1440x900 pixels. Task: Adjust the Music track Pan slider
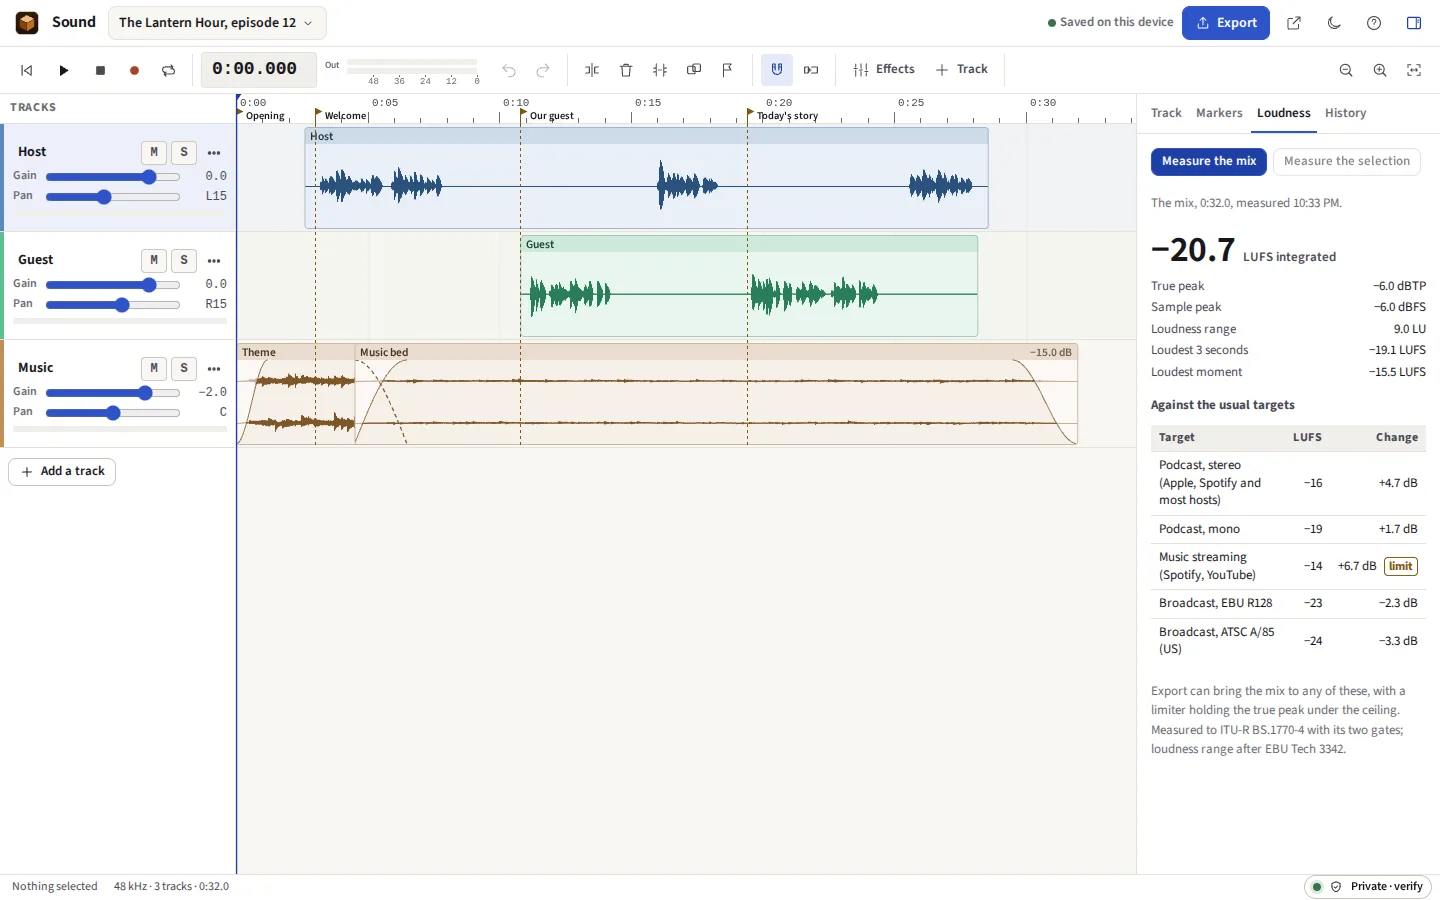pyautogui.click(x=113, y=413)
